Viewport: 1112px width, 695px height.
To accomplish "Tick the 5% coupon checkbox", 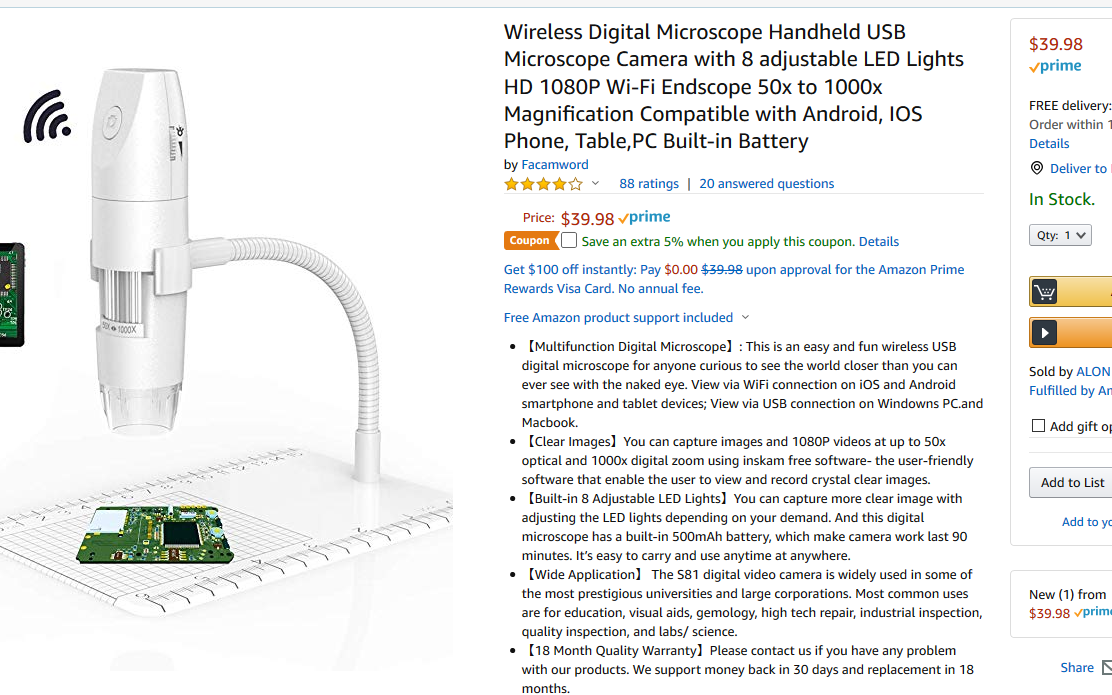I will click(569, 240).
